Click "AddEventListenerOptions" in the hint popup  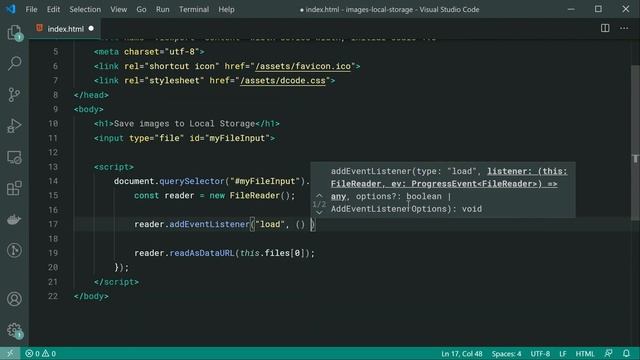click(389, 209)
